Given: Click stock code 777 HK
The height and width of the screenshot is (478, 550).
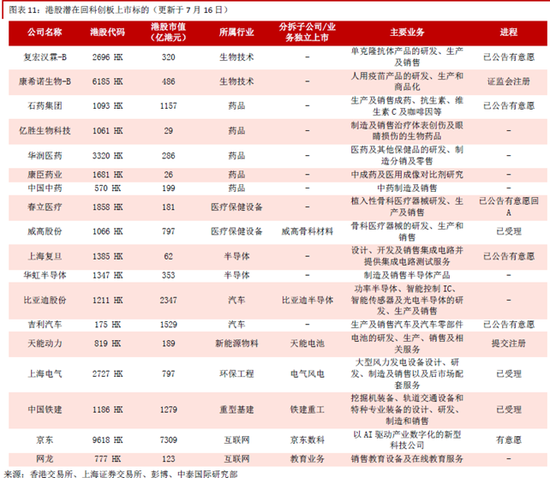Looking at the screenshot, I should [x=107, y=459].
